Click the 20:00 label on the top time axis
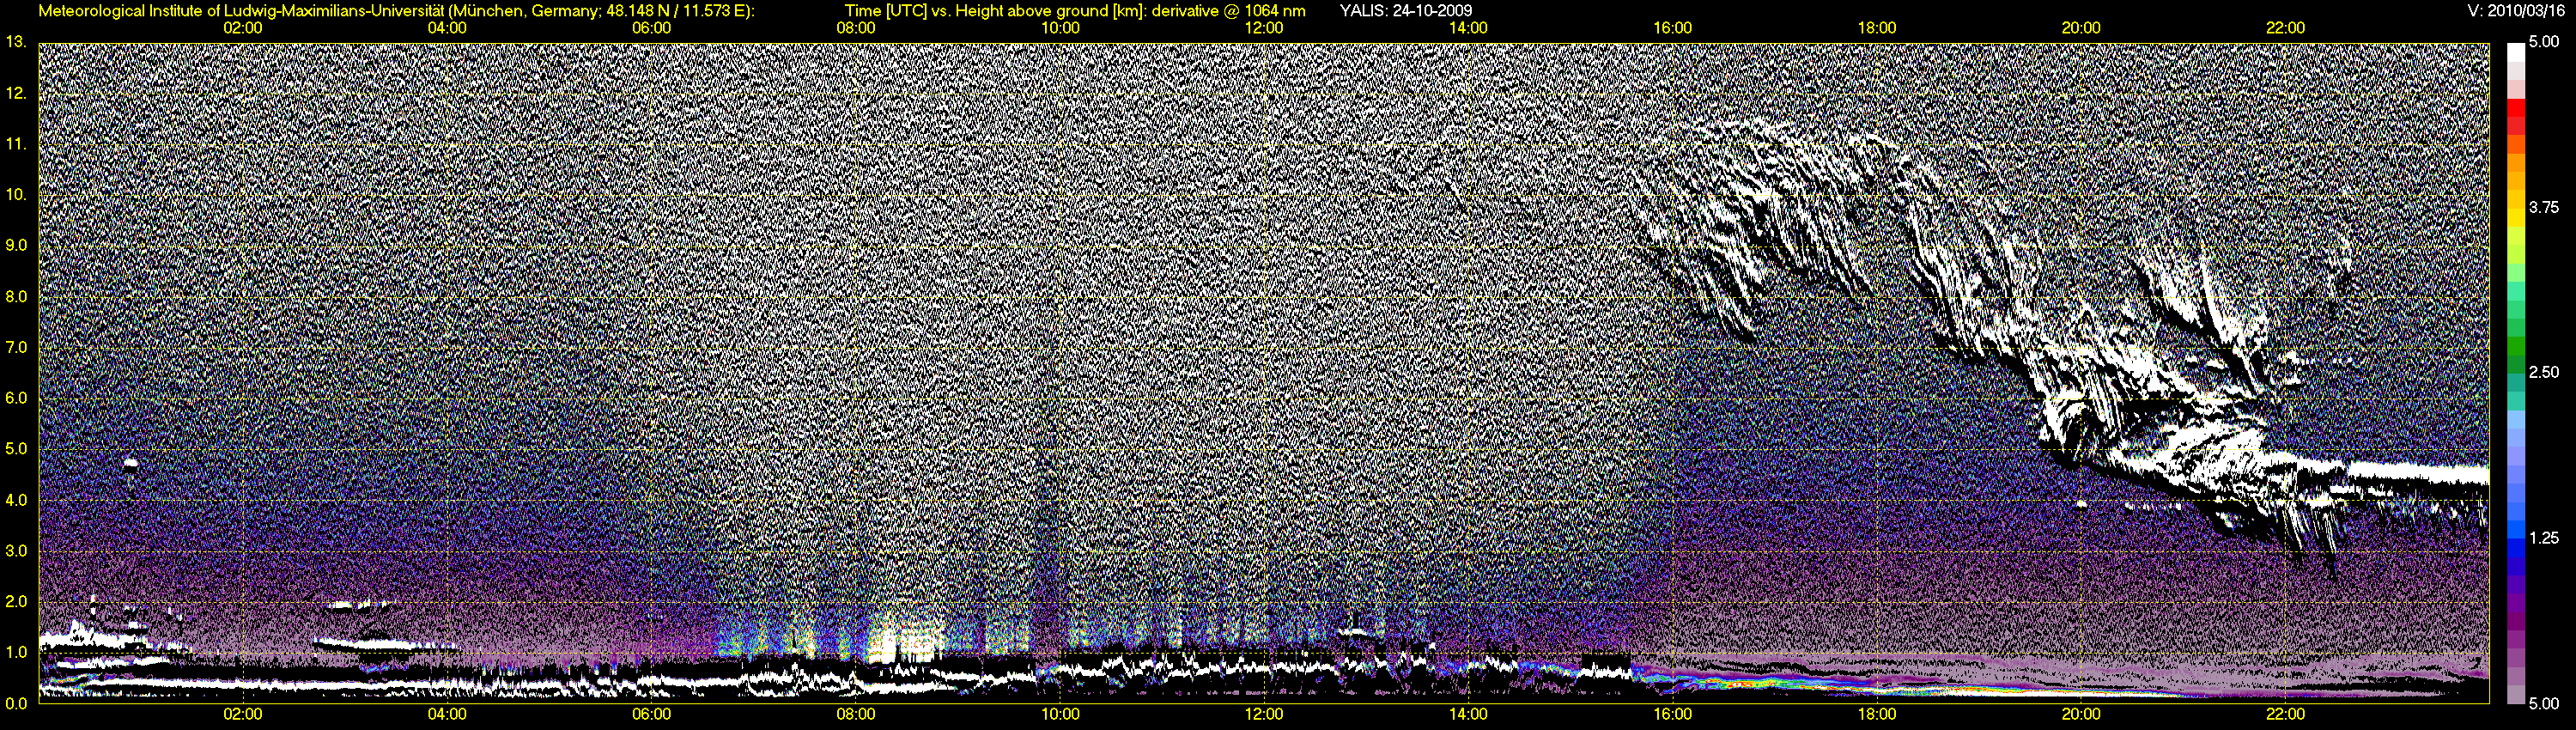The height and width of the screenshot is (730, 2576). (x=2081, y=28)
